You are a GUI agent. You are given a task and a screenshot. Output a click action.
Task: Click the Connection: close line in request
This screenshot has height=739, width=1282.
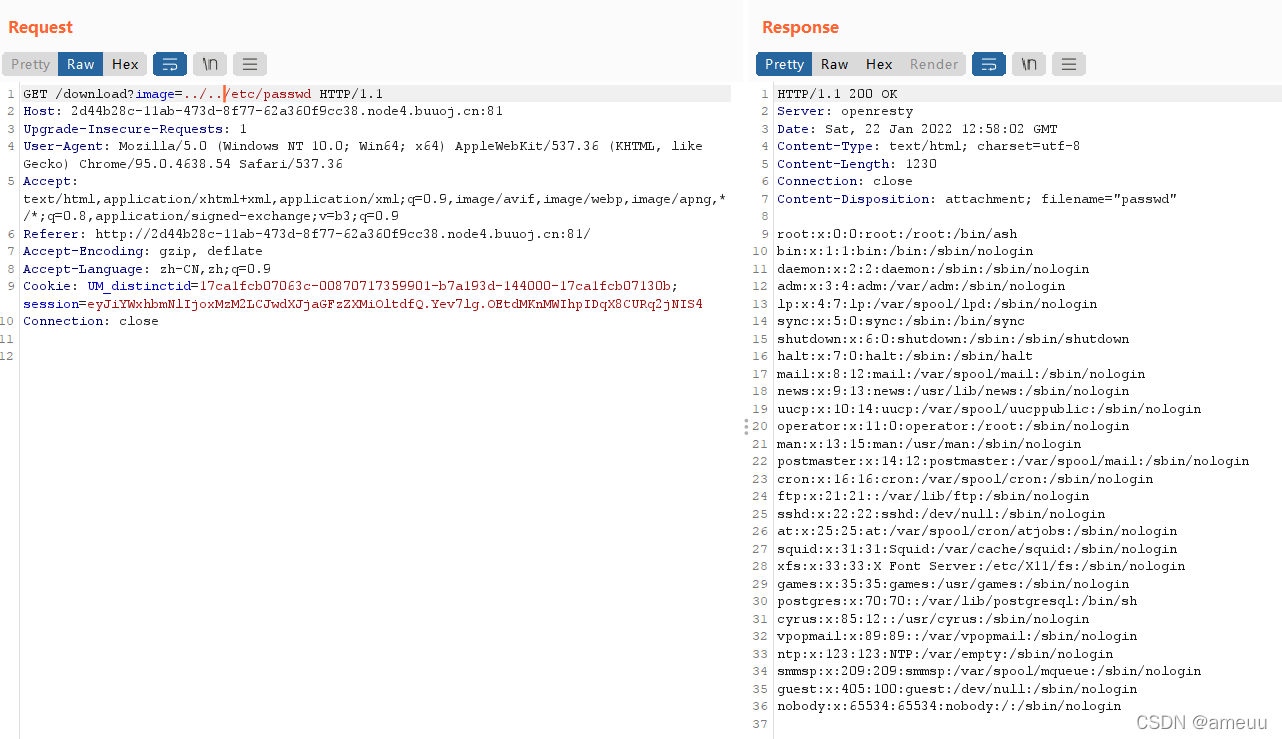(x=91, y=321)
